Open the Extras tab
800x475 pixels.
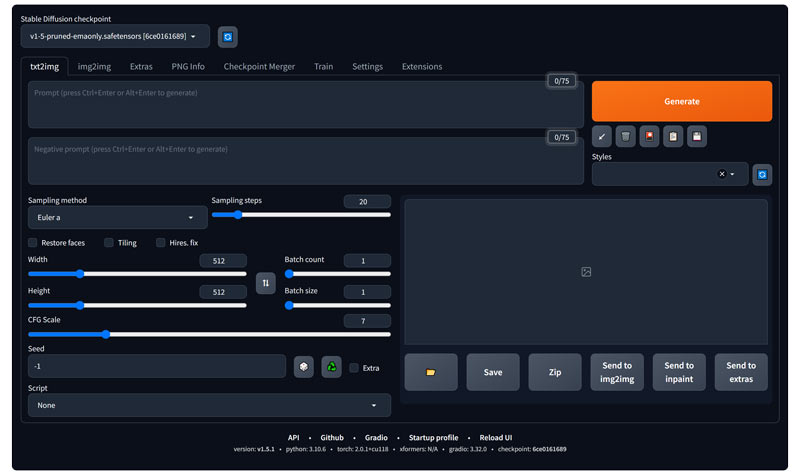[141, 66]
